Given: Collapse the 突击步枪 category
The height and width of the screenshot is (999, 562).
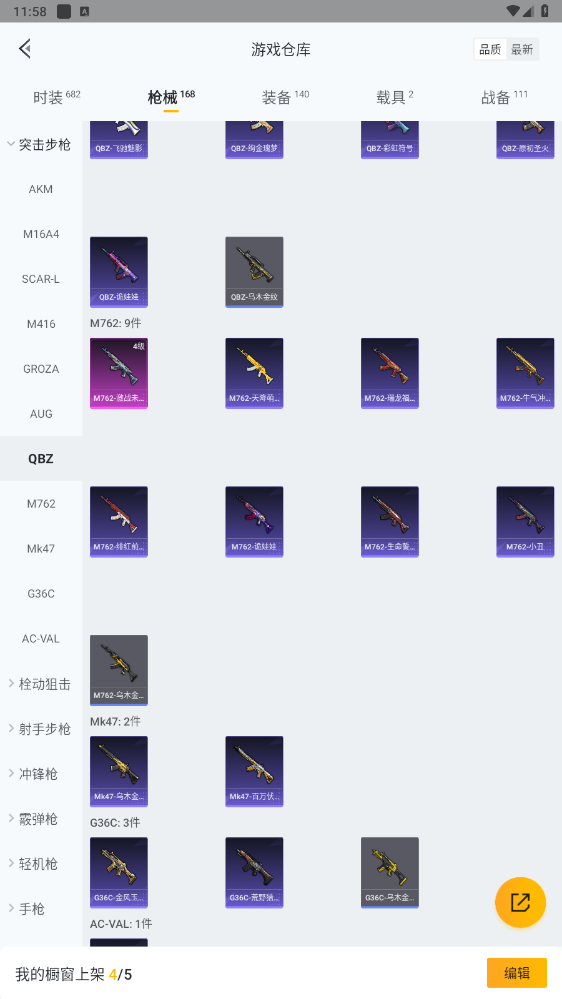Looking at the screenshot, I should pos(40,145).
